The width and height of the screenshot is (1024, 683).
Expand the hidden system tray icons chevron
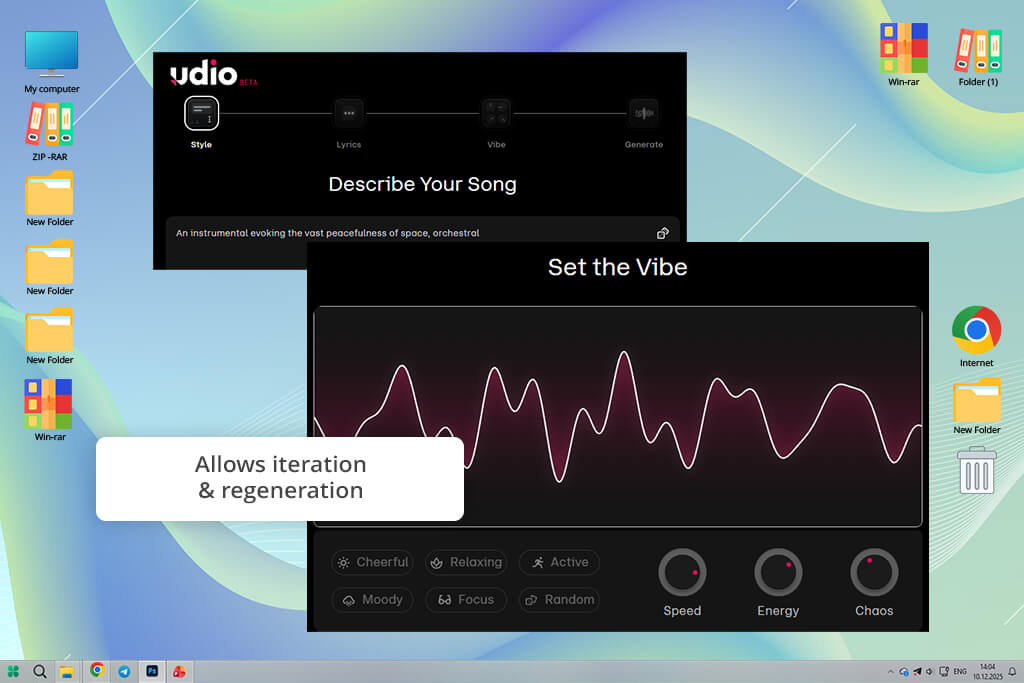(890, 671)
